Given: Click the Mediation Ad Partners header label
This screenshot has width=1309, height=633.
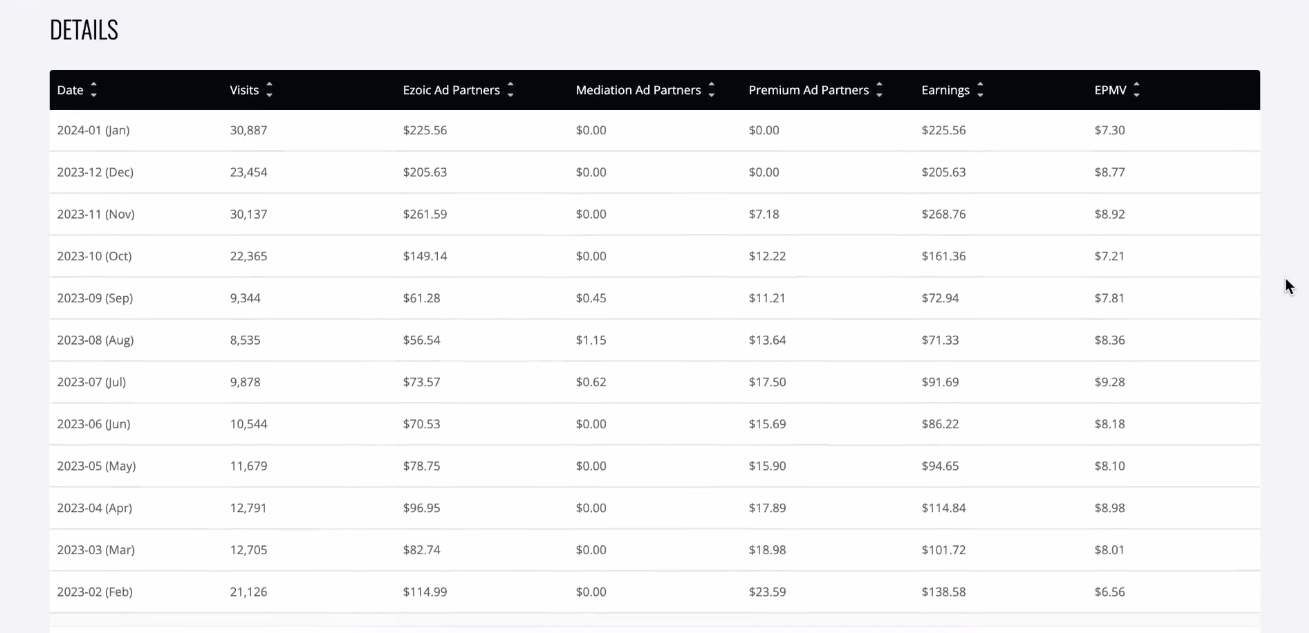Looking at the screenshot, I should coord(638,90).
